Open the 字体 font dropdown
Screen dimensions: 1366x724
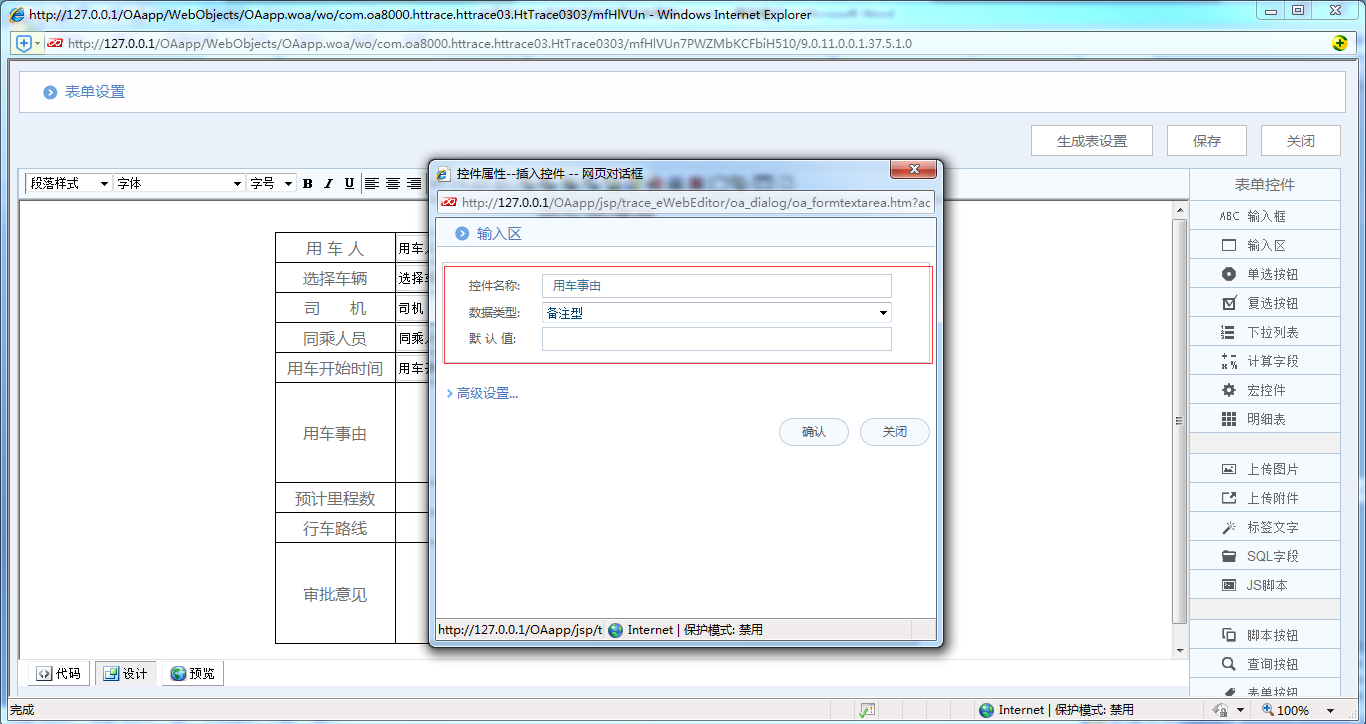(178, 183)
